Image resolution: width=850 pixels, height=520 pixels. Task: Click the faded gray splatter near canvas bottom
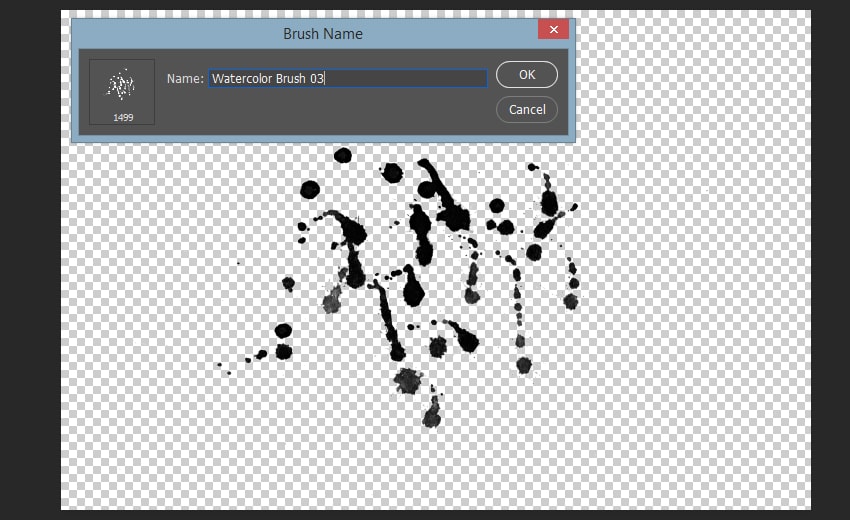(x=407, y=380)
